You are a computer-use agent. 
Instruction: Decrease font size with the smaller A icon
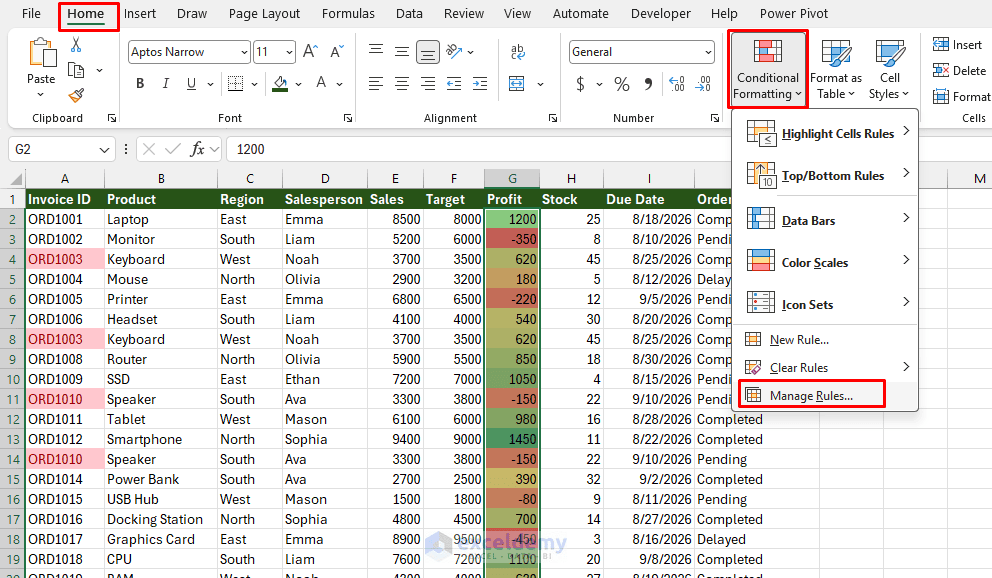337,51
